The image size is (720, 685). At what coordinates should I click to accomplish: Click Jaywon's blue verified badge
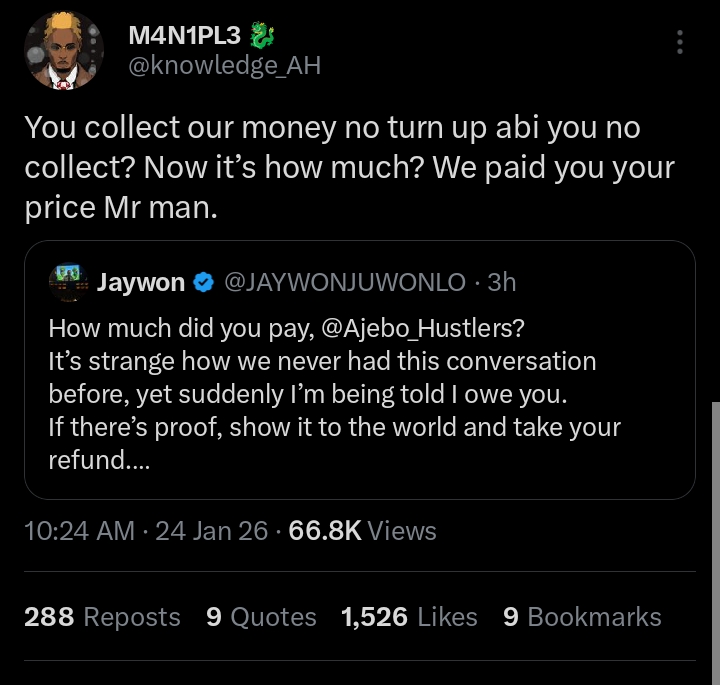tap(202, 283)
